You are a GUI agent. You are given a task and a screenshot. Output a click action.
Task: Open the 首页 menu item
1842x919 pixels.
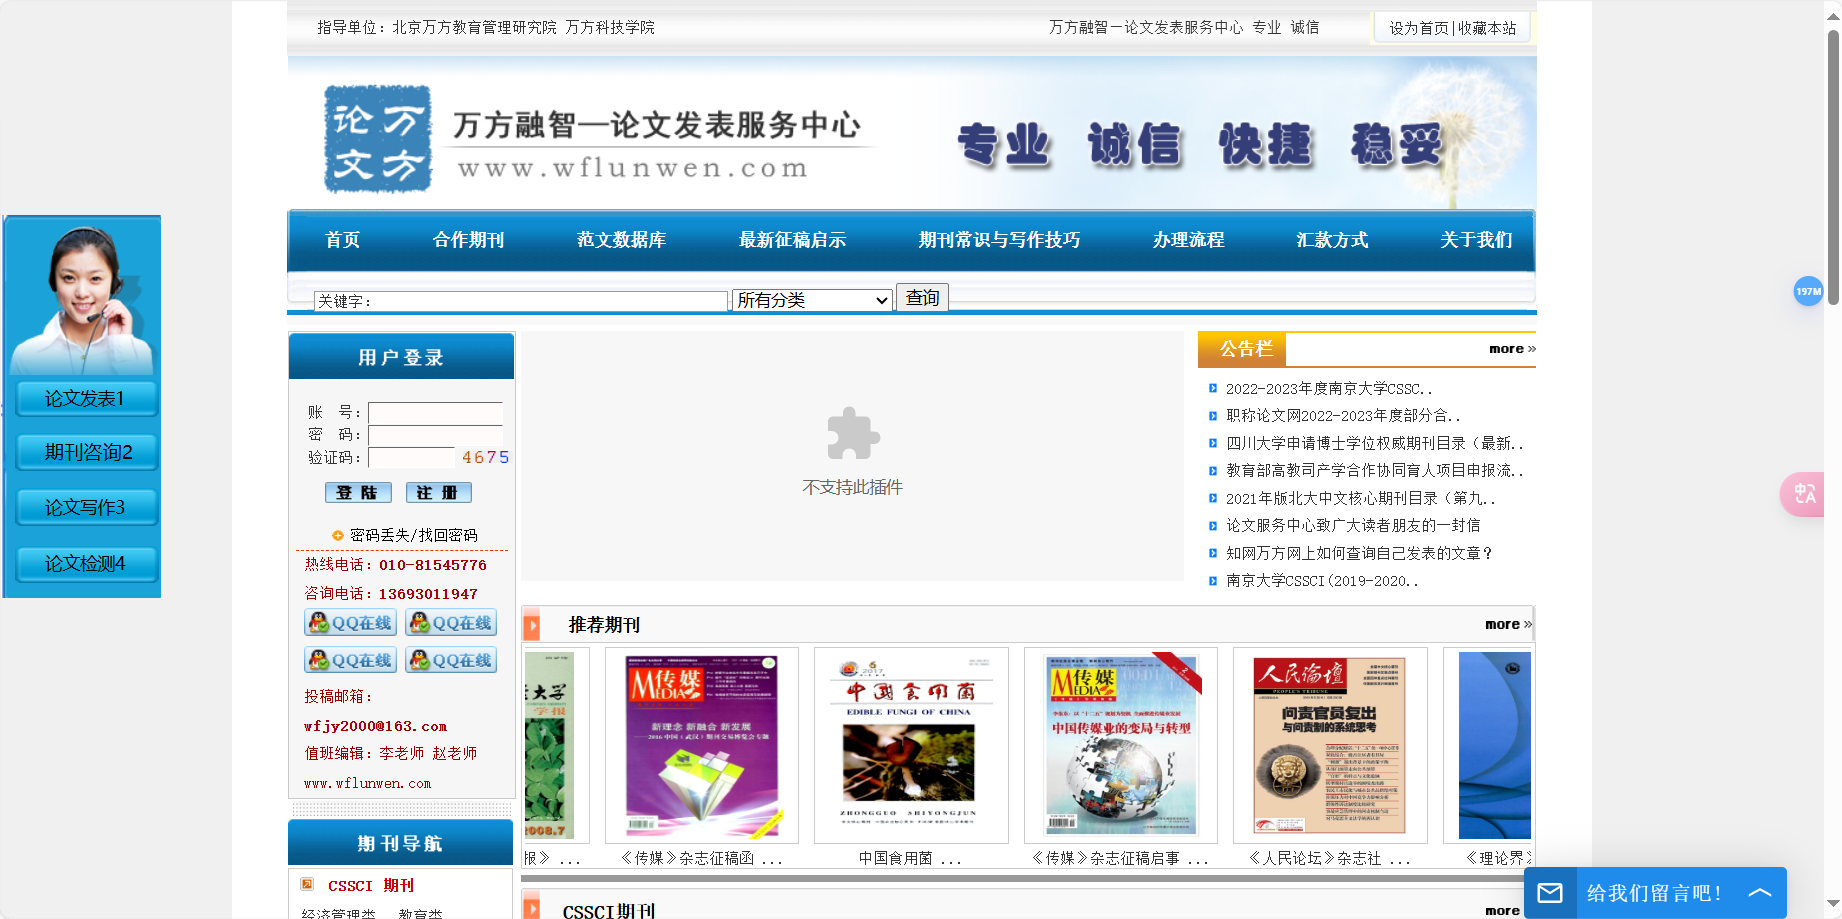(x=341, y=240)
